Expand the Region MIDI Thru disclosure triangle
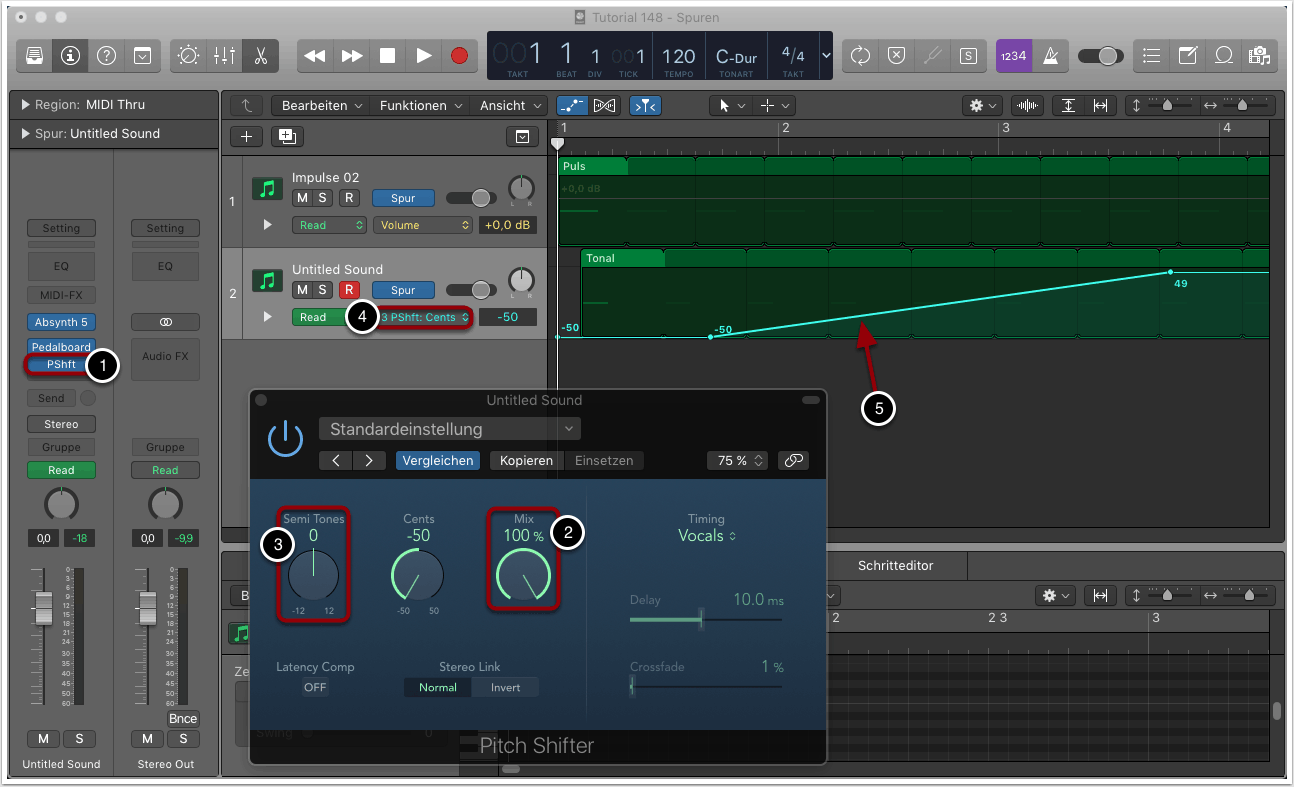Viewport: 1294px width, 787px height. pyautogui.click(x=25, y=105)
